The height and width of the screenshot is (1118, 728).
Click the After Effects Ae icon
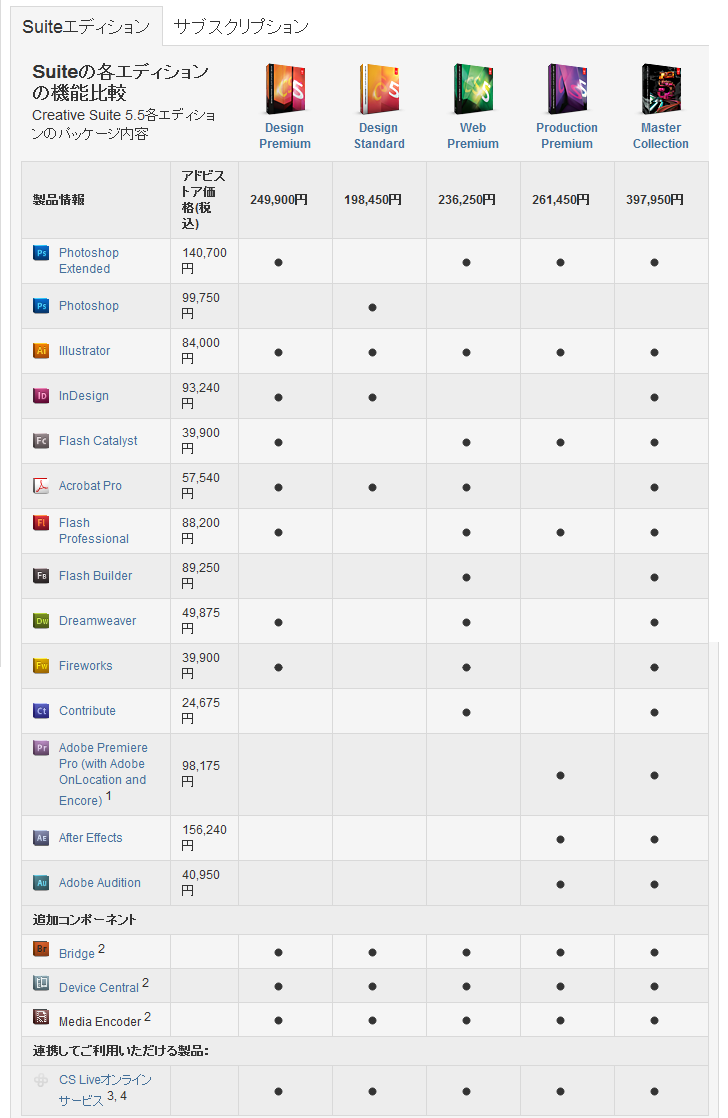(41, 838)
